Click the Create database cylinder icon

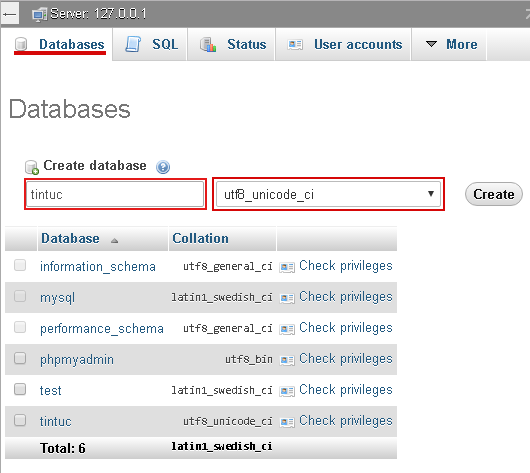[x=32, y=167]
